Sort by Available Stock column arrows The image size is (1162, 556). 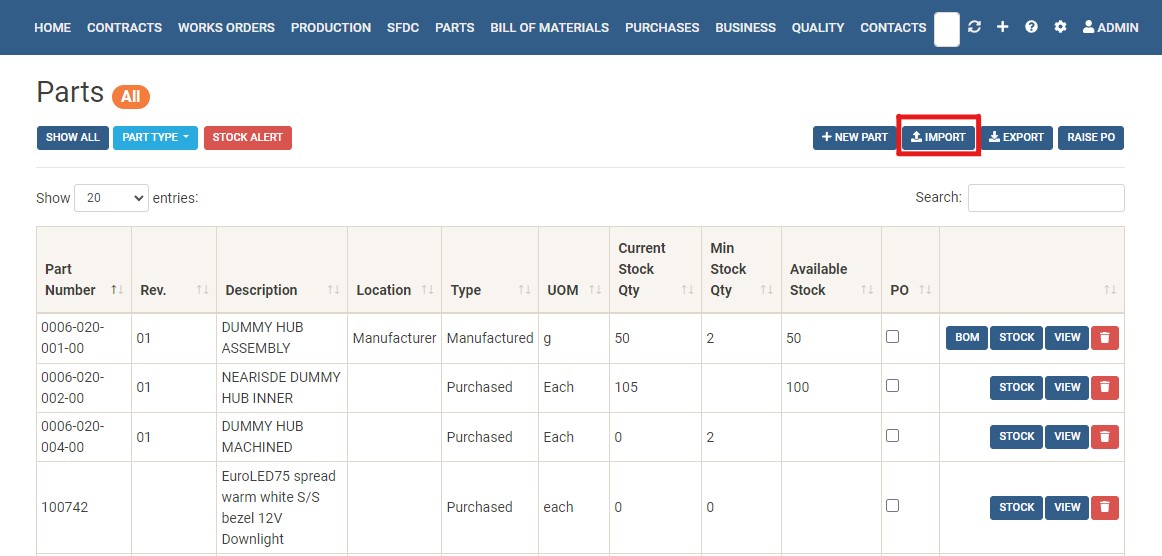864,290
